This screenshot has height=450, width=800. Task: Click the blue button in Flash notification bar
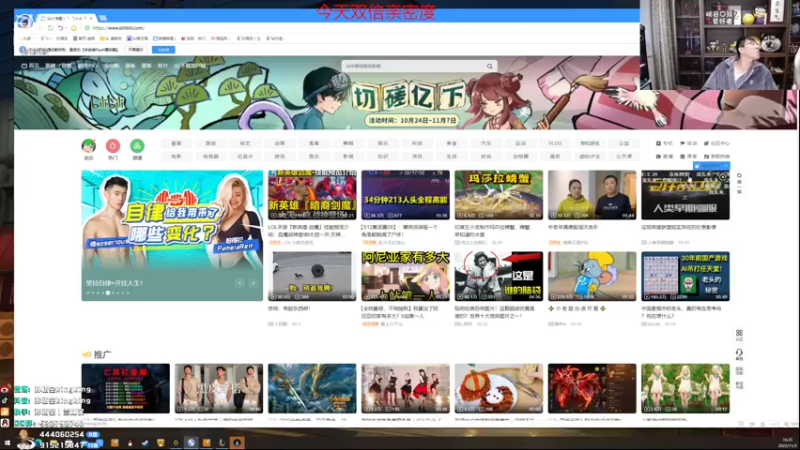[163, 49]
